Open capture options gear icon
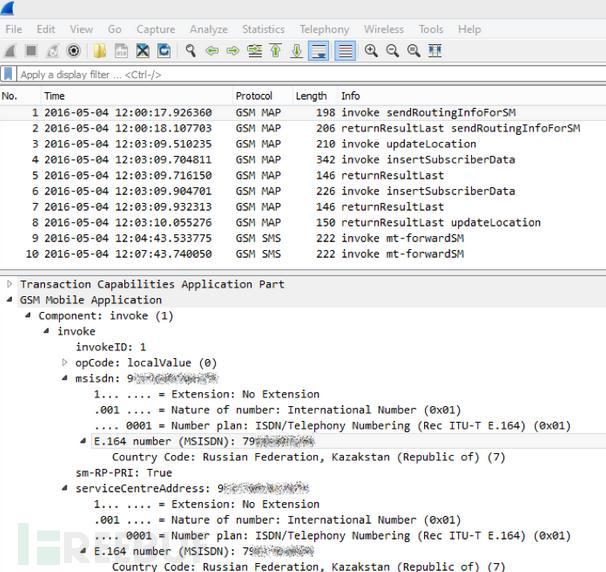This screenshot has width=606, height=572. click(74, 51)
